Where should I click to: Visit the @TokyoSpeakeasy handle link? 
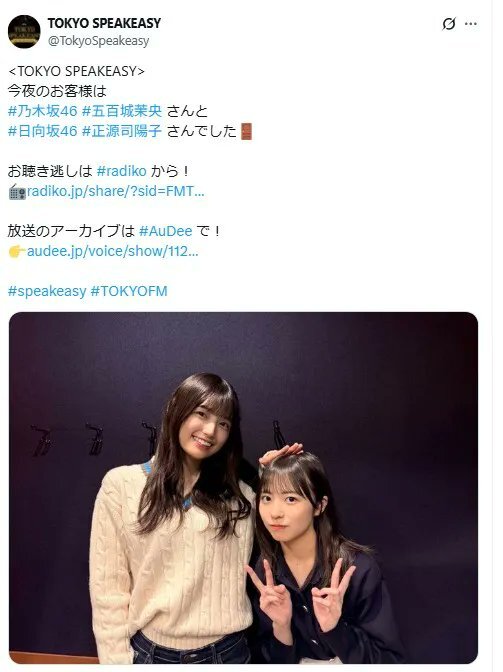coord(98,41)
